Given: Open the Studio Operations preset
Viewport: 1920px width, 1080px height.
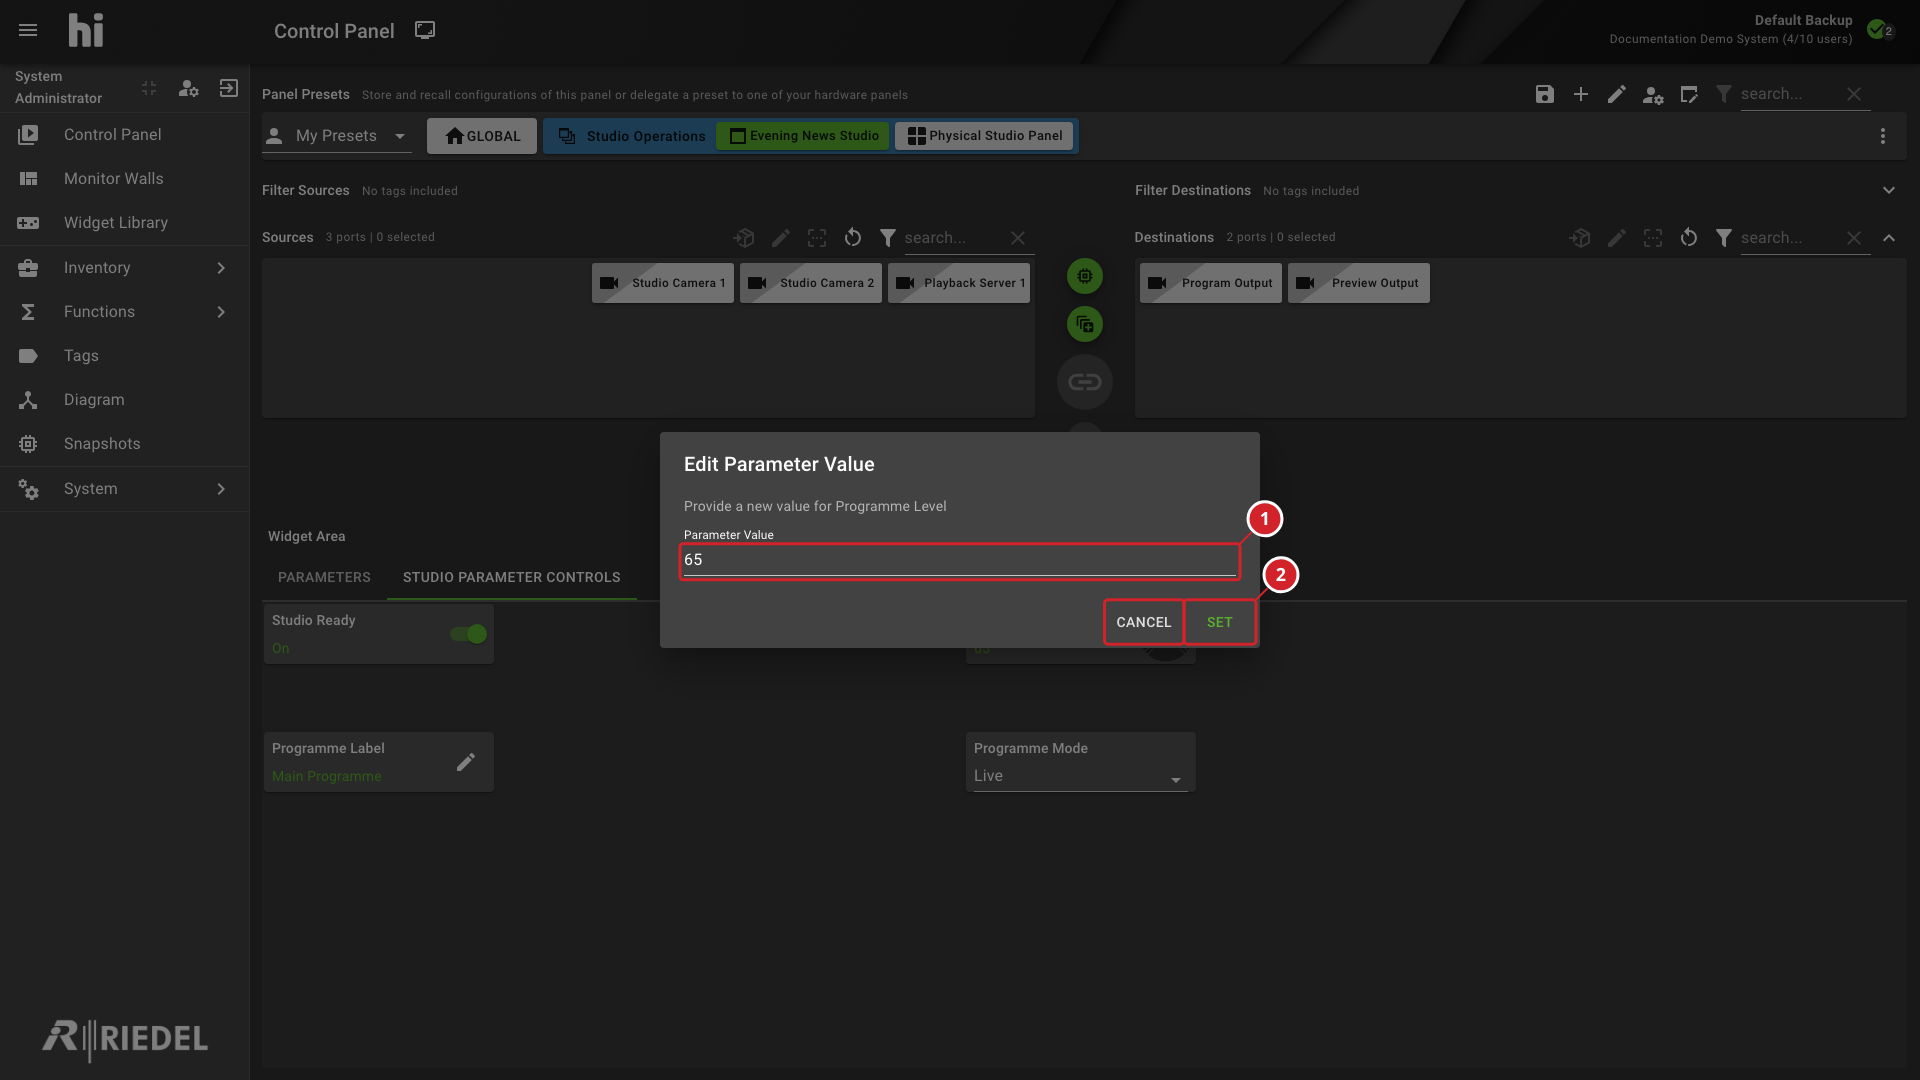Looking at the screenshot, I should tap(632, 136).
